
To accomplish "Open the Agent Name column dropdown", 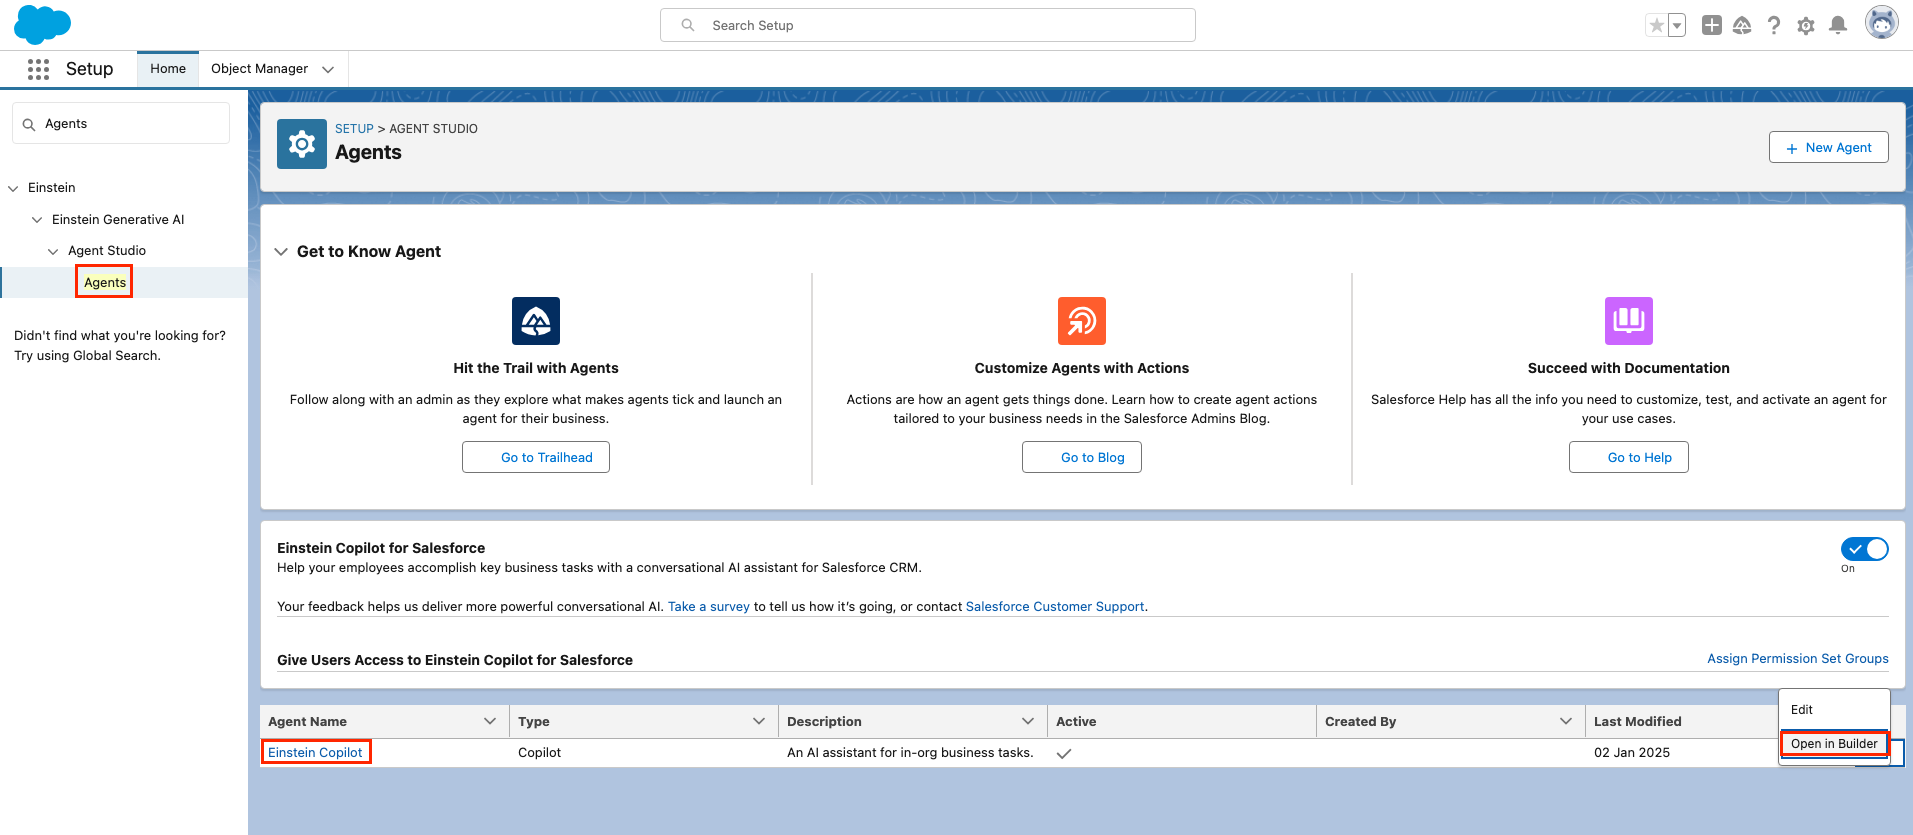I will pyautogui.click(x=490, y=721).
